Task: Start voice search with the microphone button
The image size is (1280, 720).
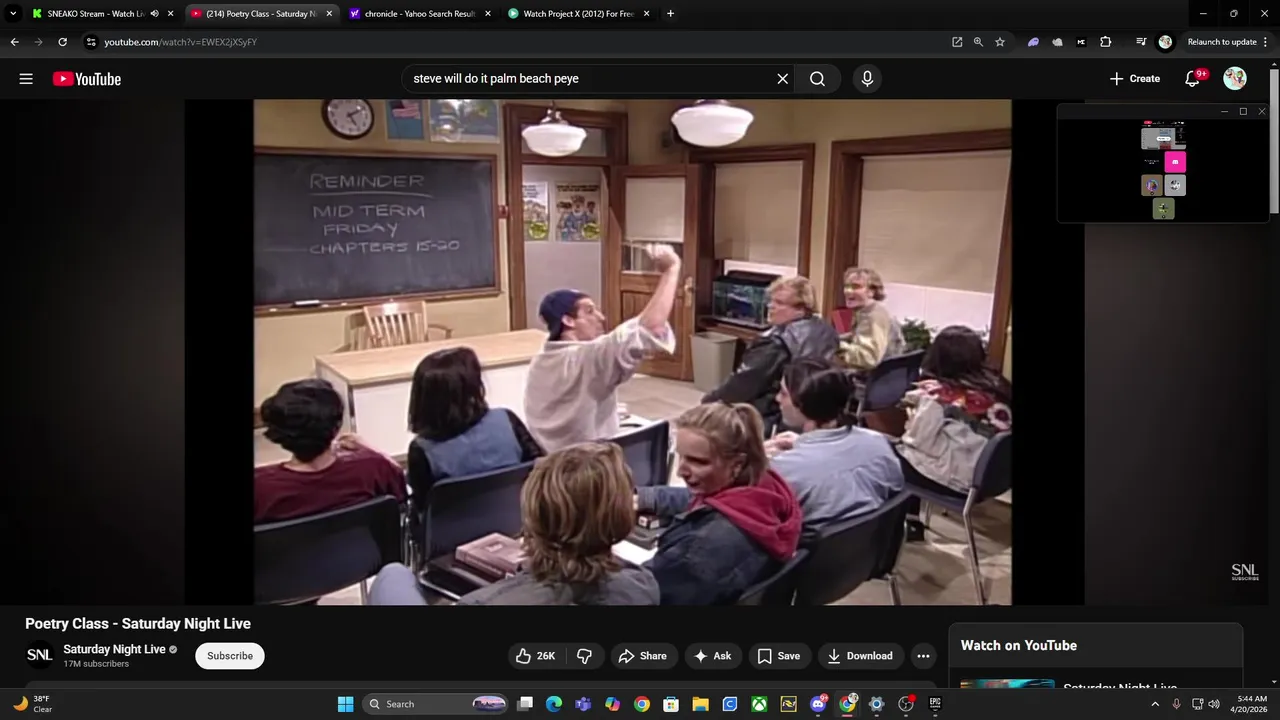Action: point(867,79)
